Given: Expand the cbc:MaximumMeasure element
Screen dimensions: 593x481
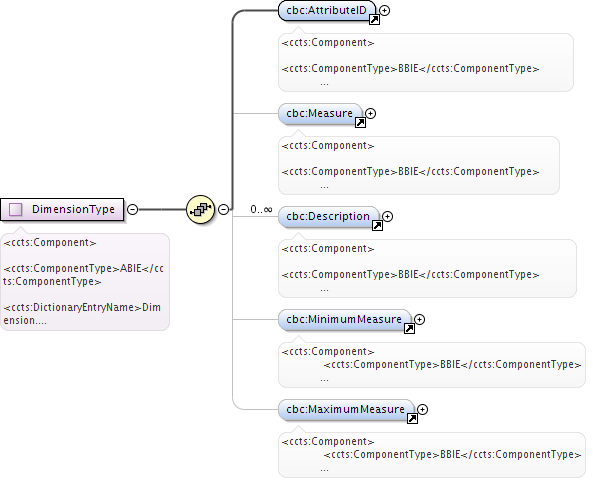Looking at the screenshot, I should click(422, 410).
